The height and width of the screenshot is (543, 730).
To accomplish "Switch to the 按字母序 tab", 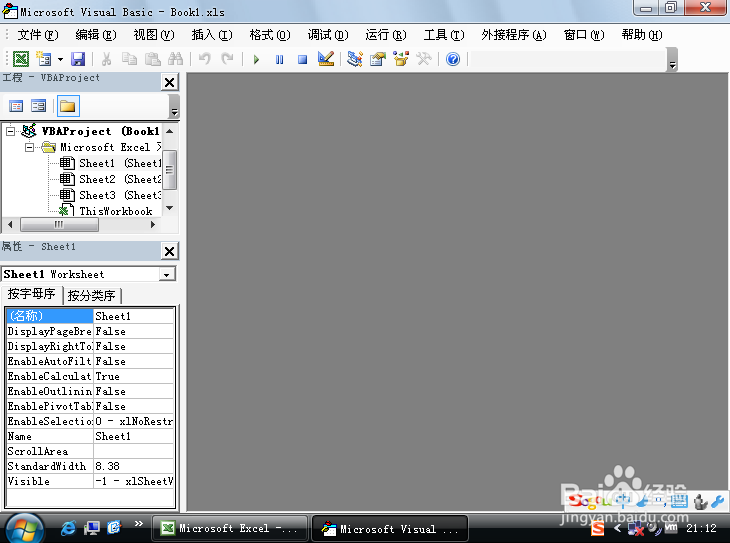I will coord(31,294).
